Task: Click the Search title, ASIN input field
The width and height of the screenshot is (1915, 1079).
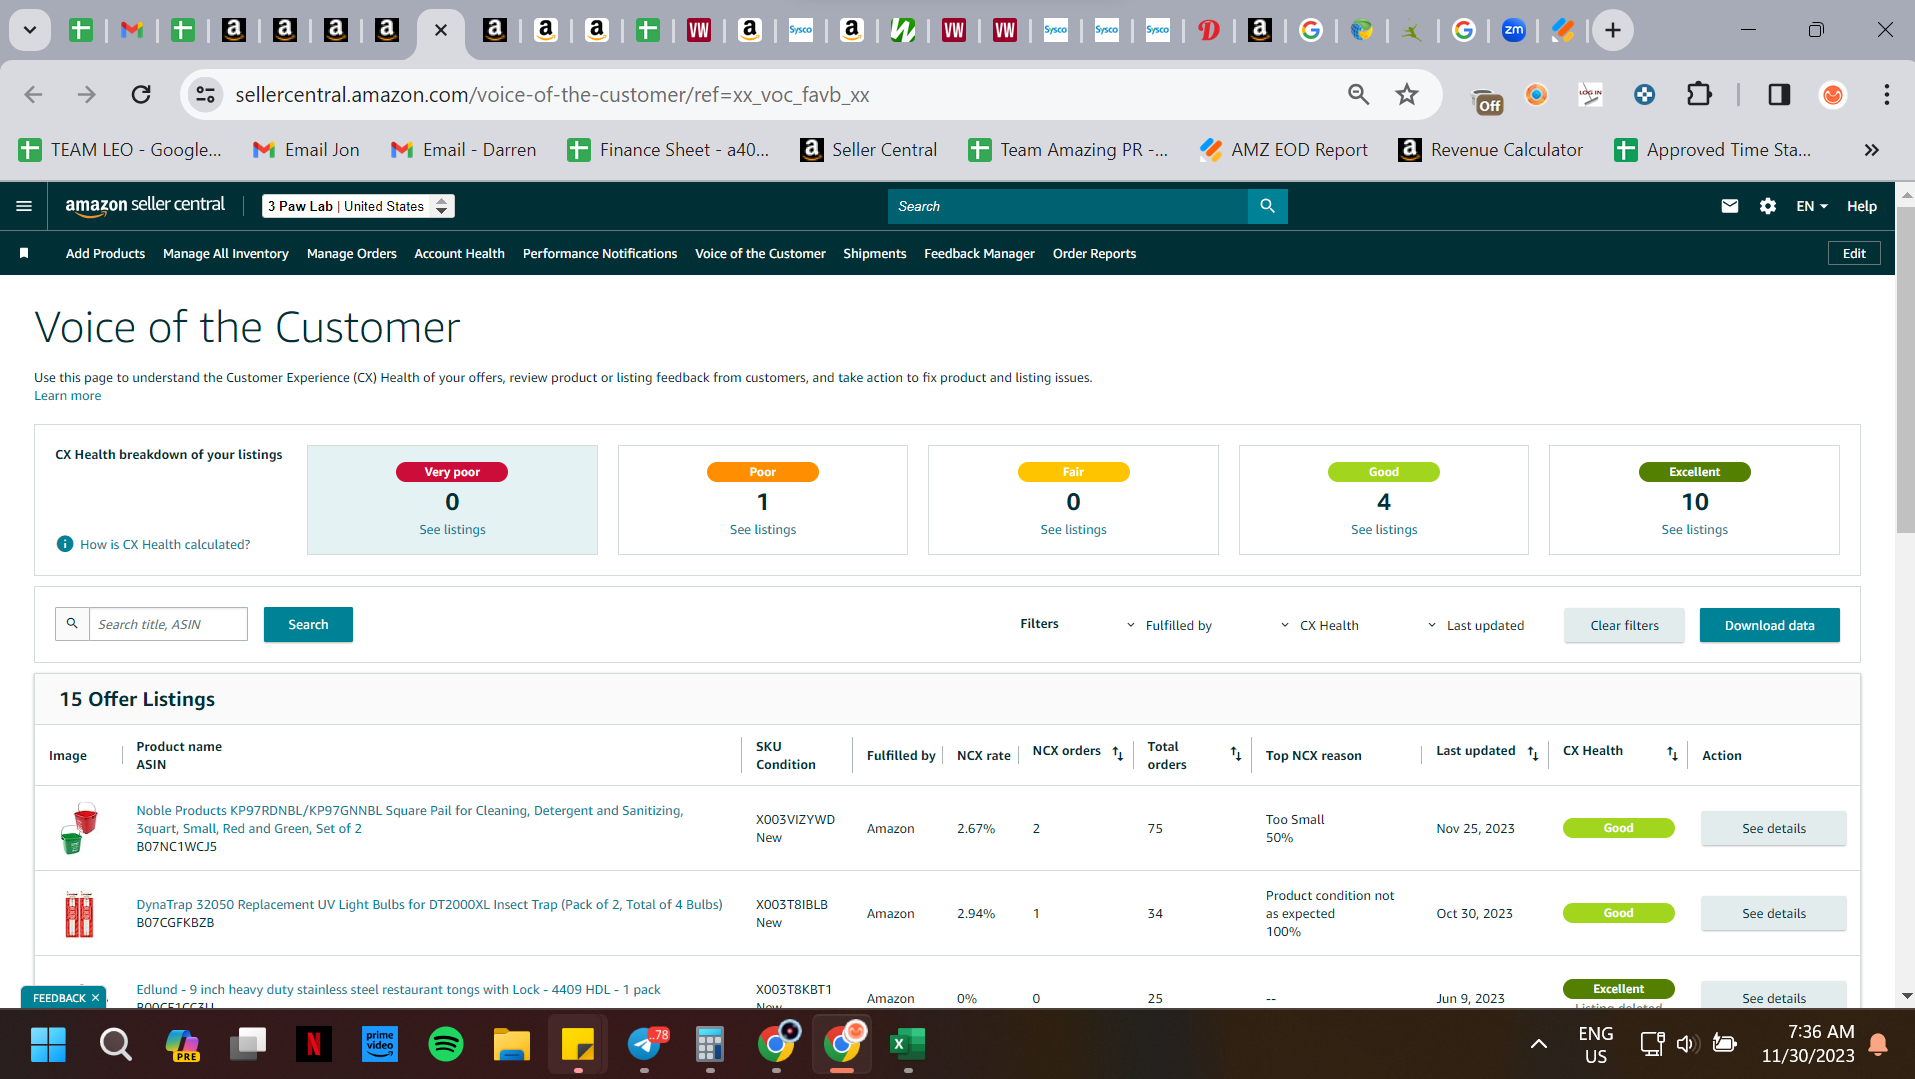Action: (x=168, y=624)
